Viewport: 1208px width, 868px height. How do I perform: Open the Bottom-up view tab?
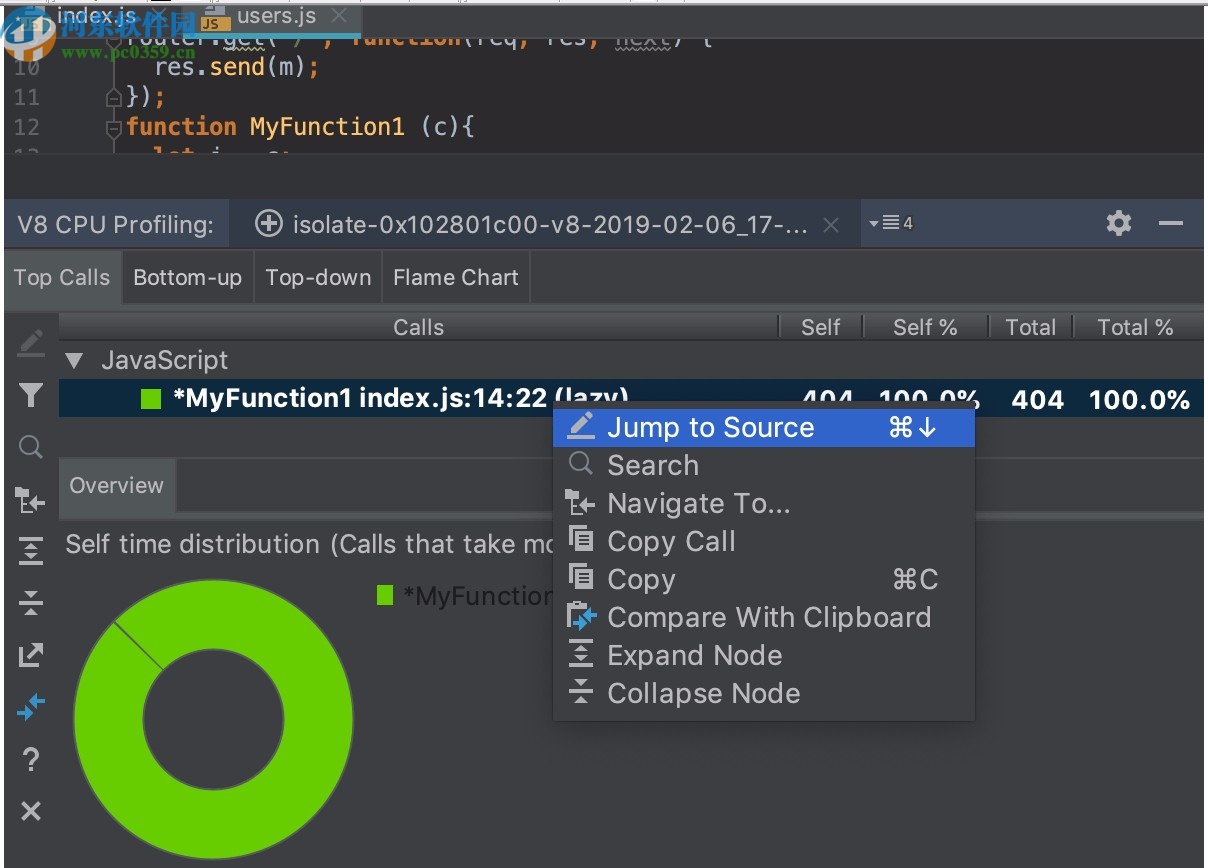click(x=187, y=277)
